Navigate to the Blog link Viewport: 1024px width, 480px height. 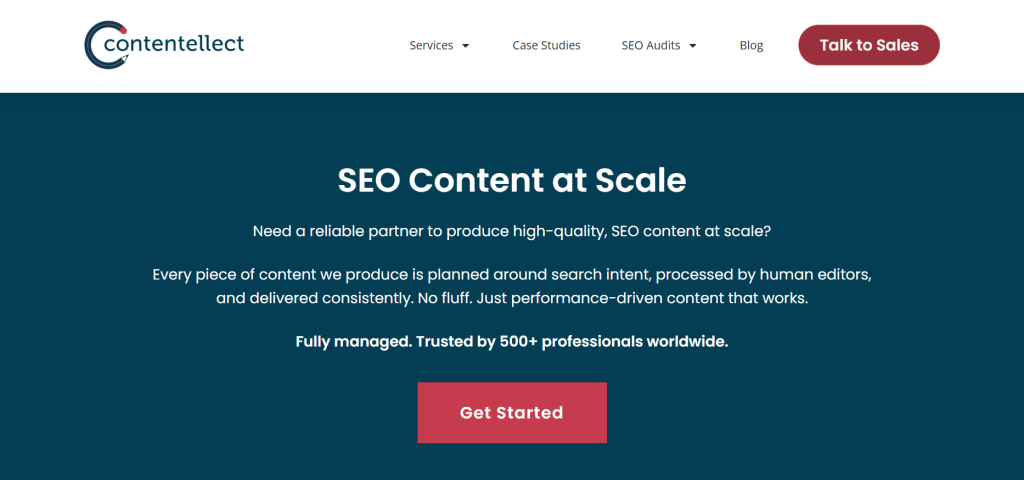pos(751,45)
